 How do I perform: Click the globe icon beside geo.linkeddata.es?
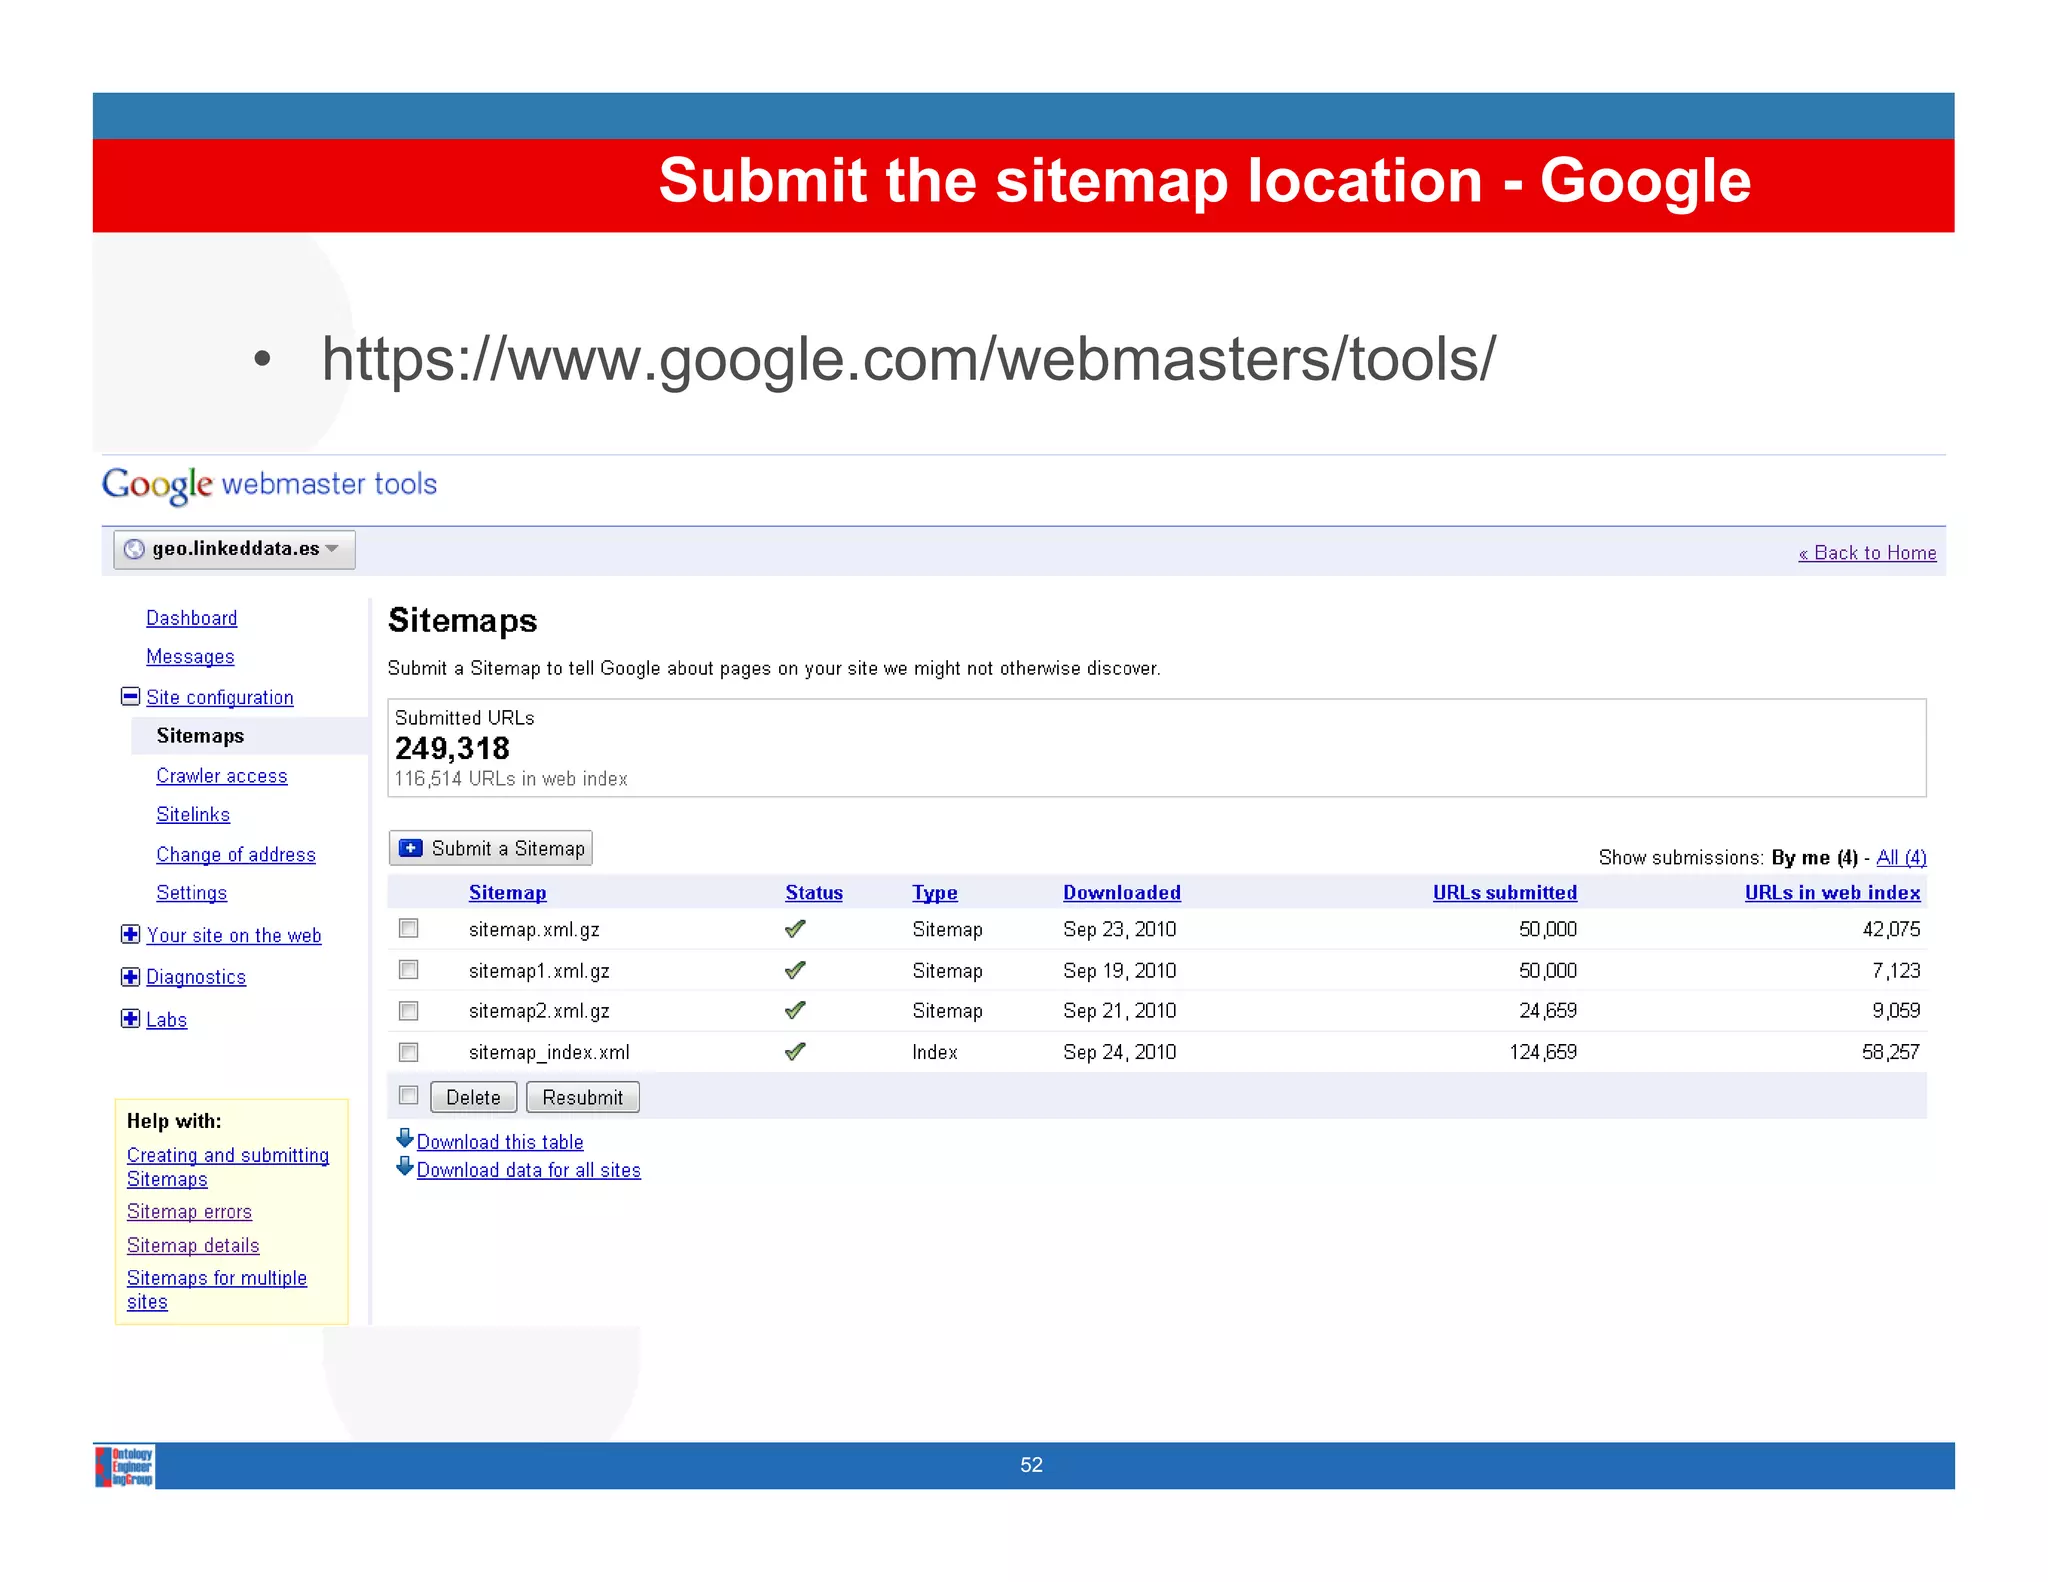[x=134, y=549]
